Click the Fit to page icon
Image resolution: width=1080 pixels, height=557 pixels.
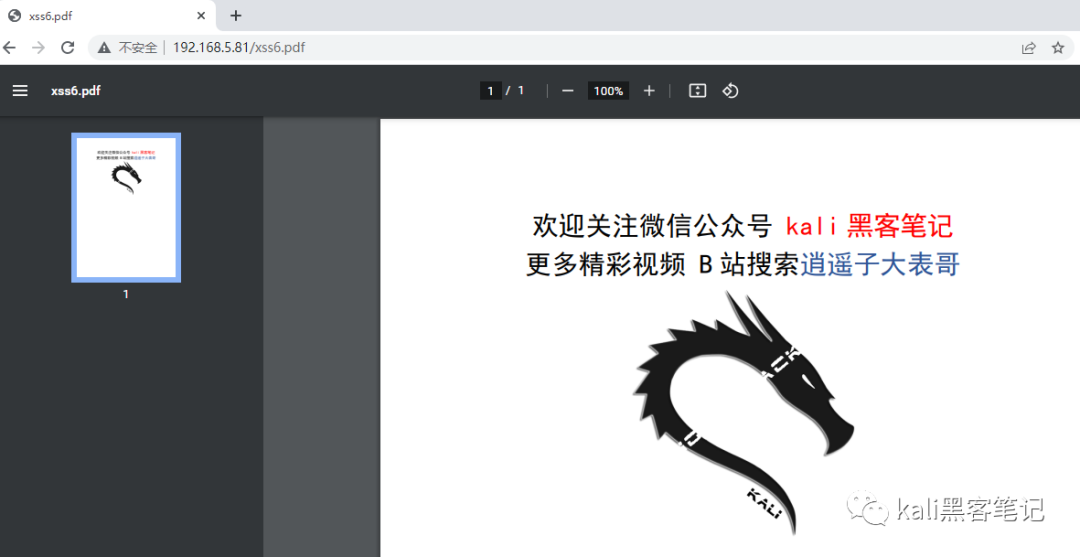(698, 90)
